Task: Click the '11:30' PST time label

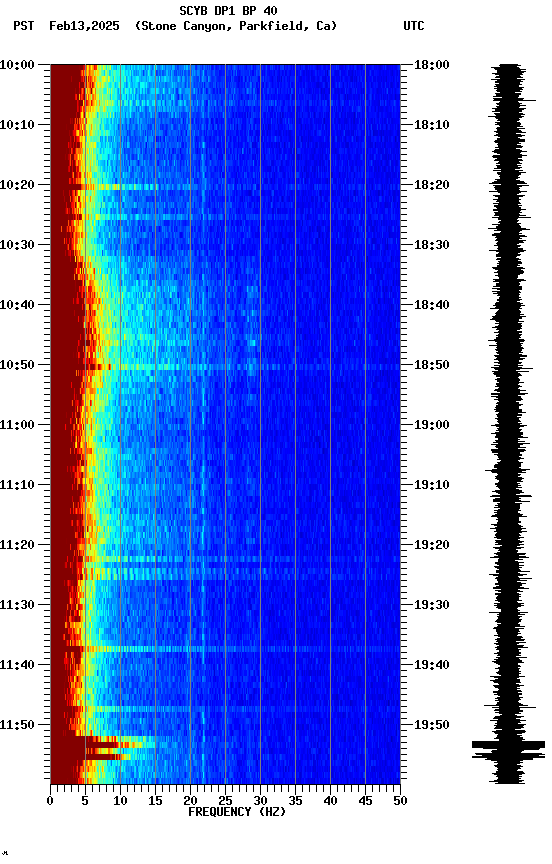Action: [17, 606]
